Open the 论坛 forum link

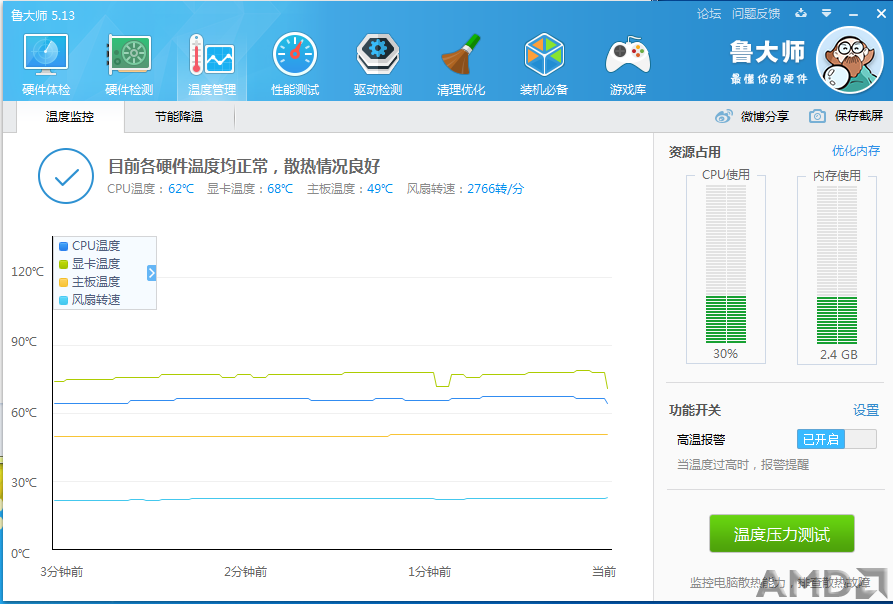pos(708,14)
